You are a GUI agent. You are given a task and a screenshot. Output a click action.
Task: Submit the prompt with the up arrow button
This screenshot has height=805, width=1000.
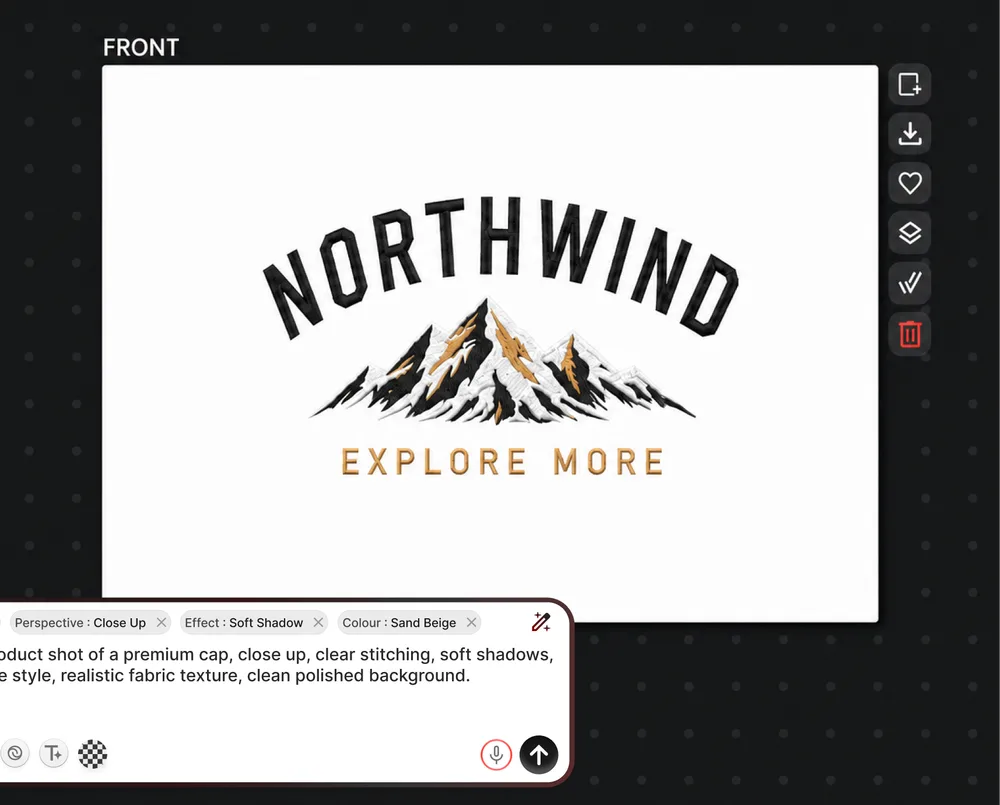[x=539, y=755]
